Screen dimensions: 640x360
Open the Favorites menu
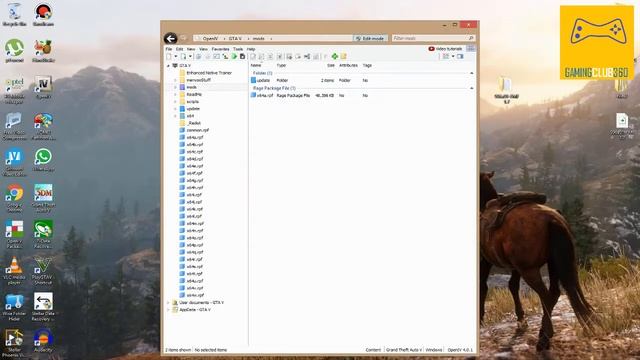click(x=220, y=49)
